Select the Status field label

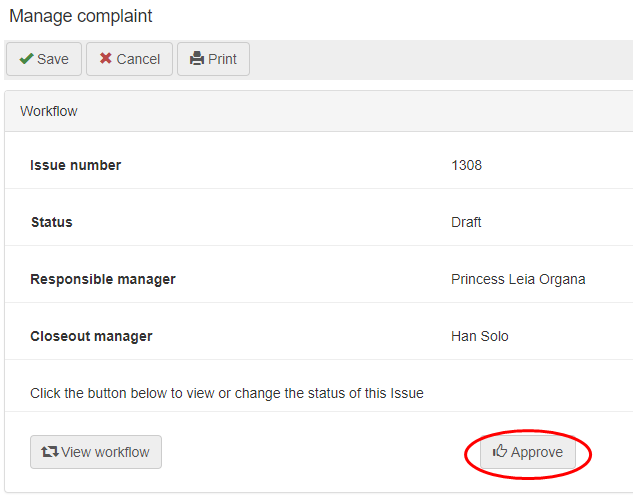point(52,222)
